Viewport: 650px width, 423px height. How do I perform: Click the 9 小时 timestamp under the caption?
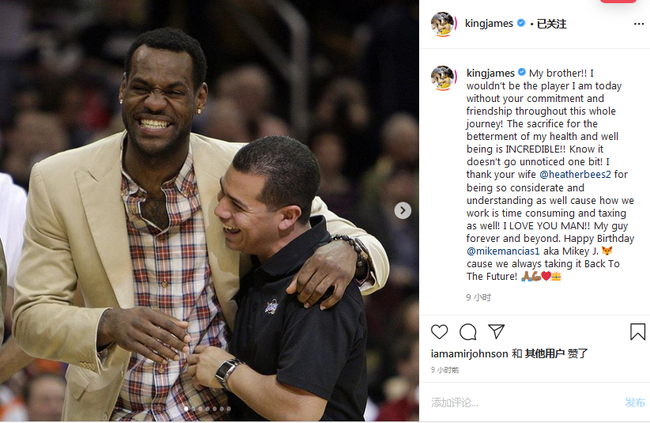pos(478,297)
